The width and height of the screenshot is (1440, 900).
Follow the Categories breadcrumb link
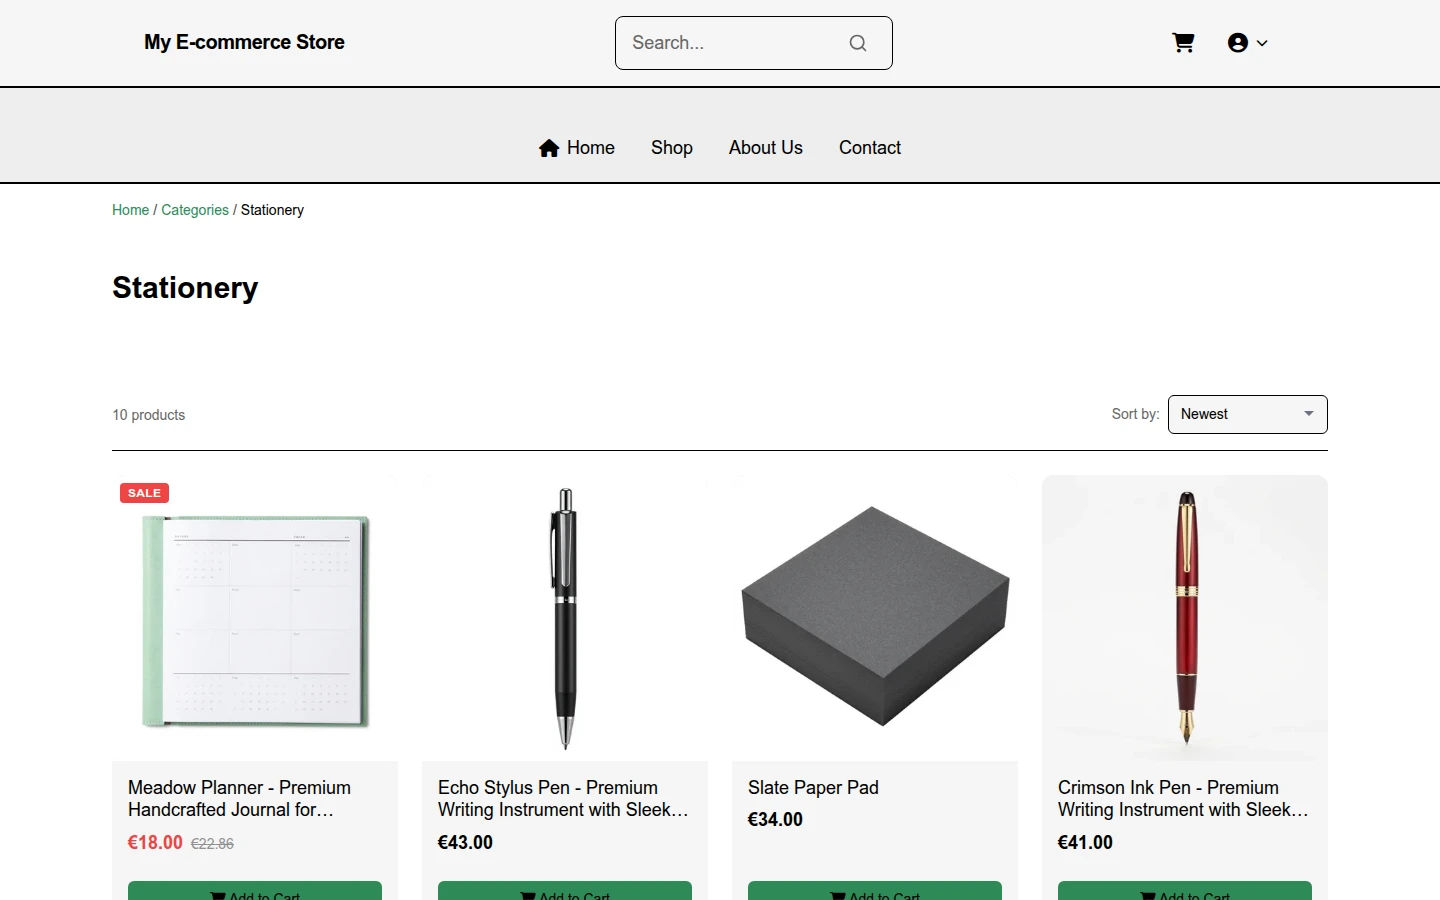click(x=195, y=210)
